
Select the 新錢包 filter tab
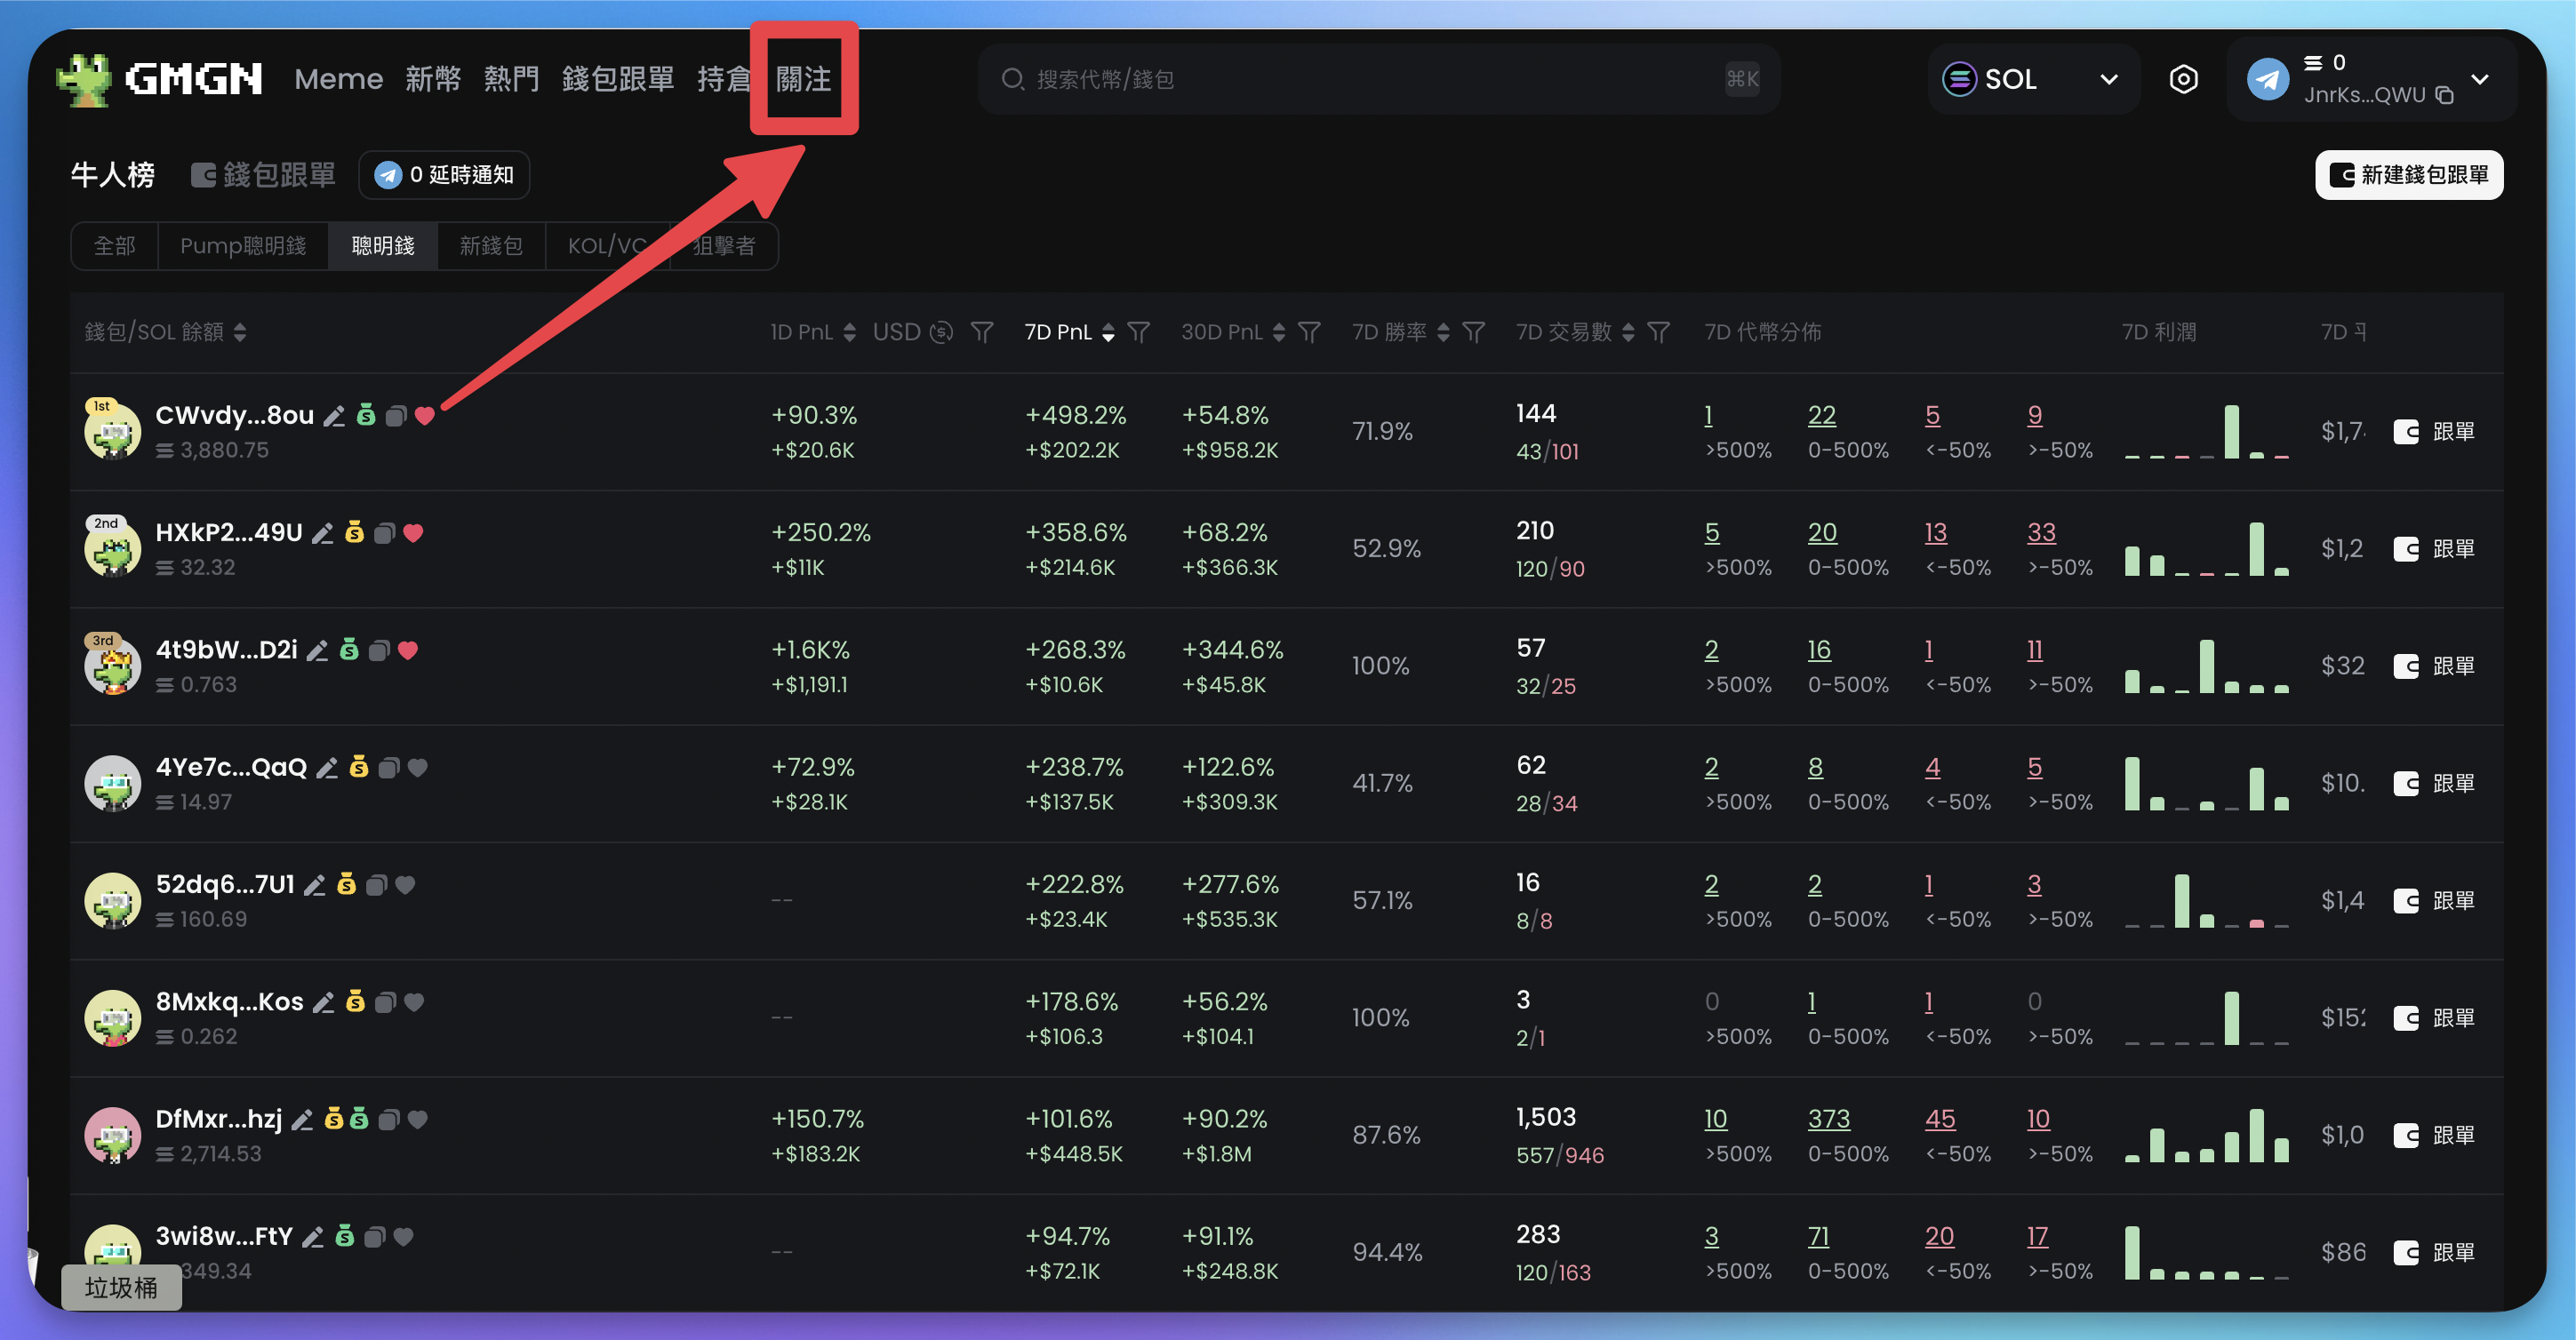491,246
